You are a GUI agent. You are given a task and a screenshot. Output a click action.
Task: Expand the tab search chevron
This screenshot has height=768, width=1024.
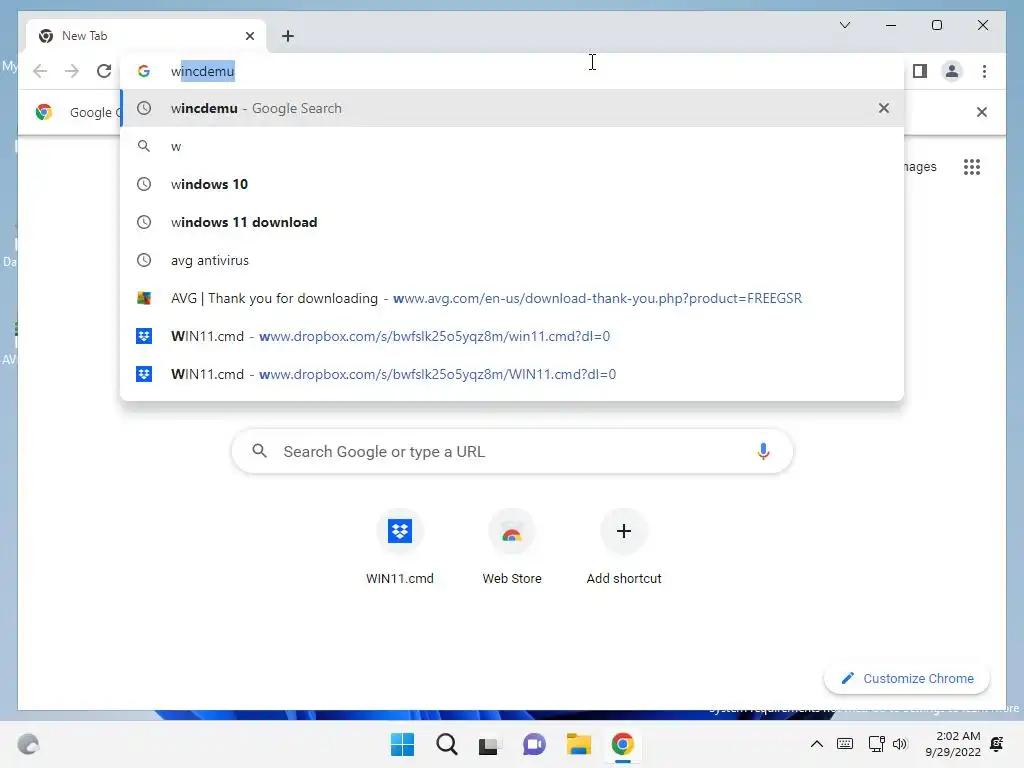[x=844, y=25]
